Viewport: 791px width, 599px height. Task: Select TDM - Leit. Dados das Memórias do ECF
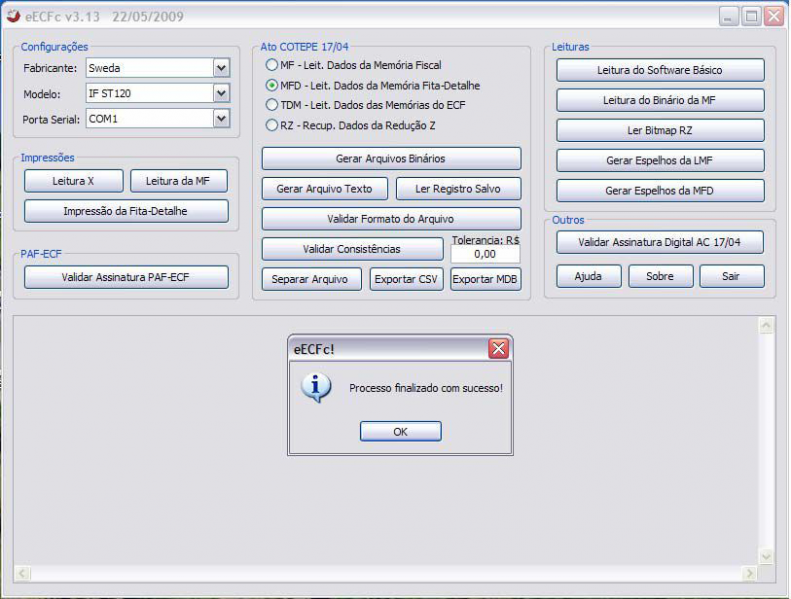[271, 105]
